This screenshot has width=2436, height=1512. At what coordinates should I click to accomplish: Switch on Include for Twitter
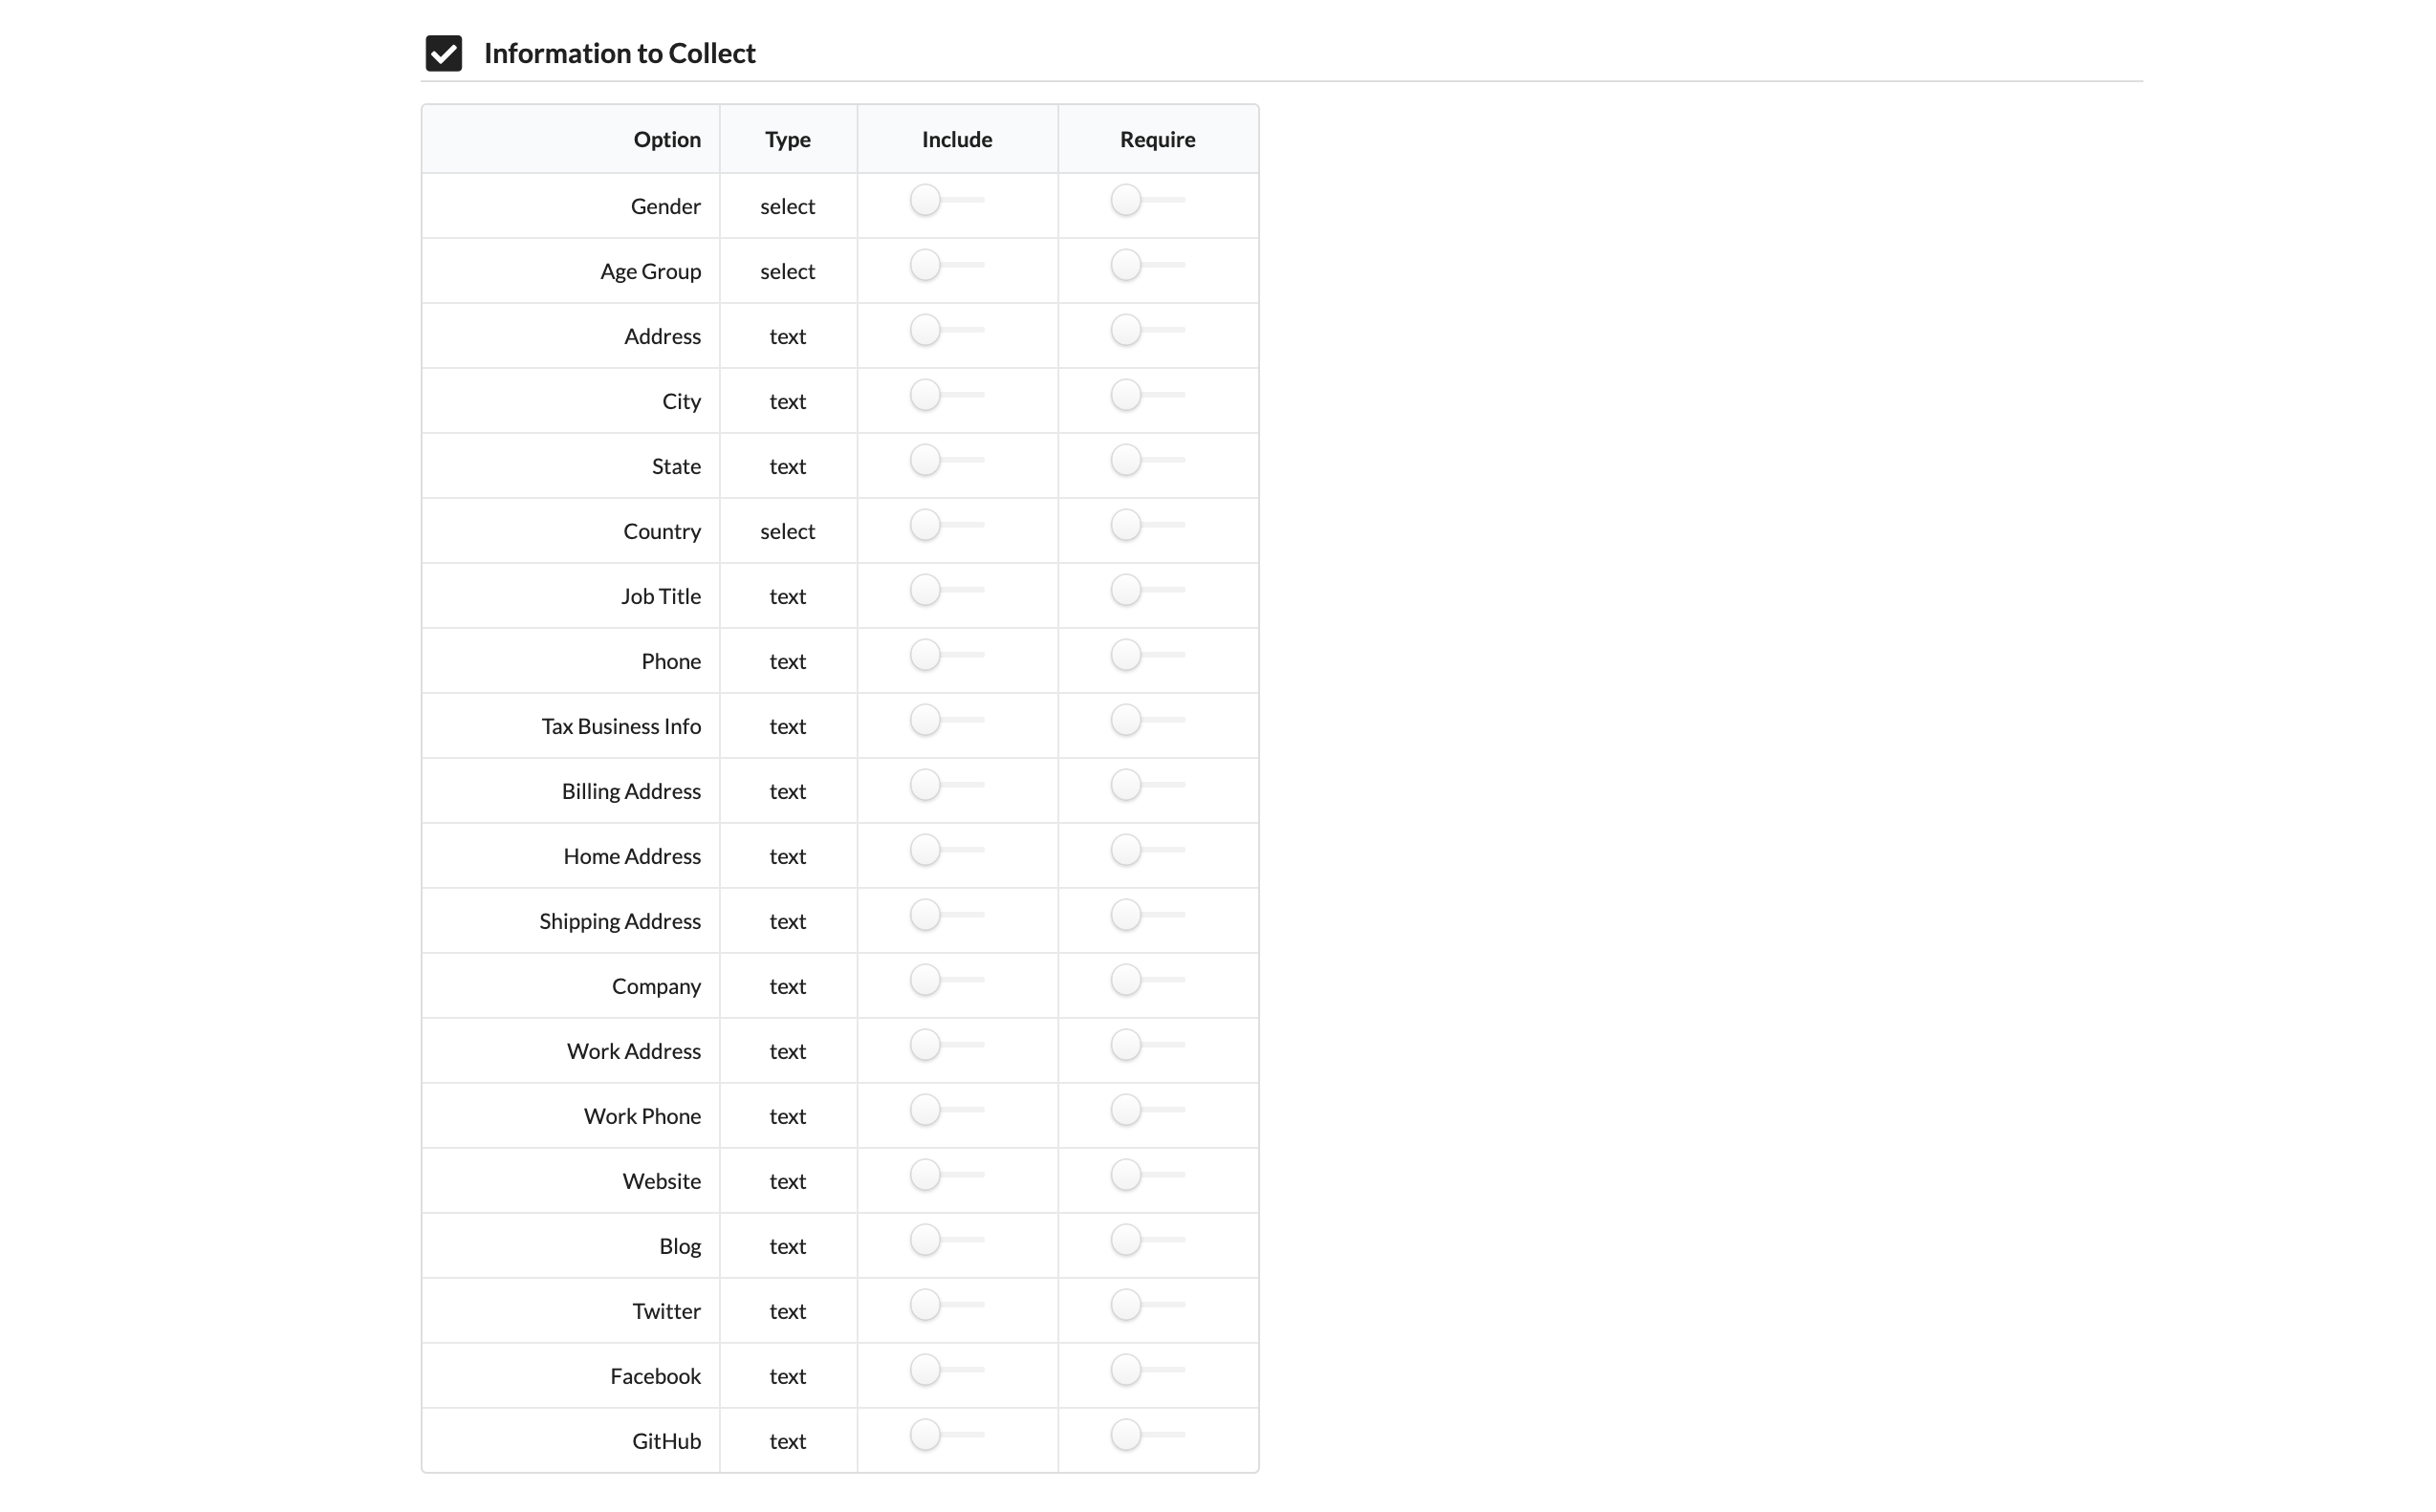tap(947, 1305)
